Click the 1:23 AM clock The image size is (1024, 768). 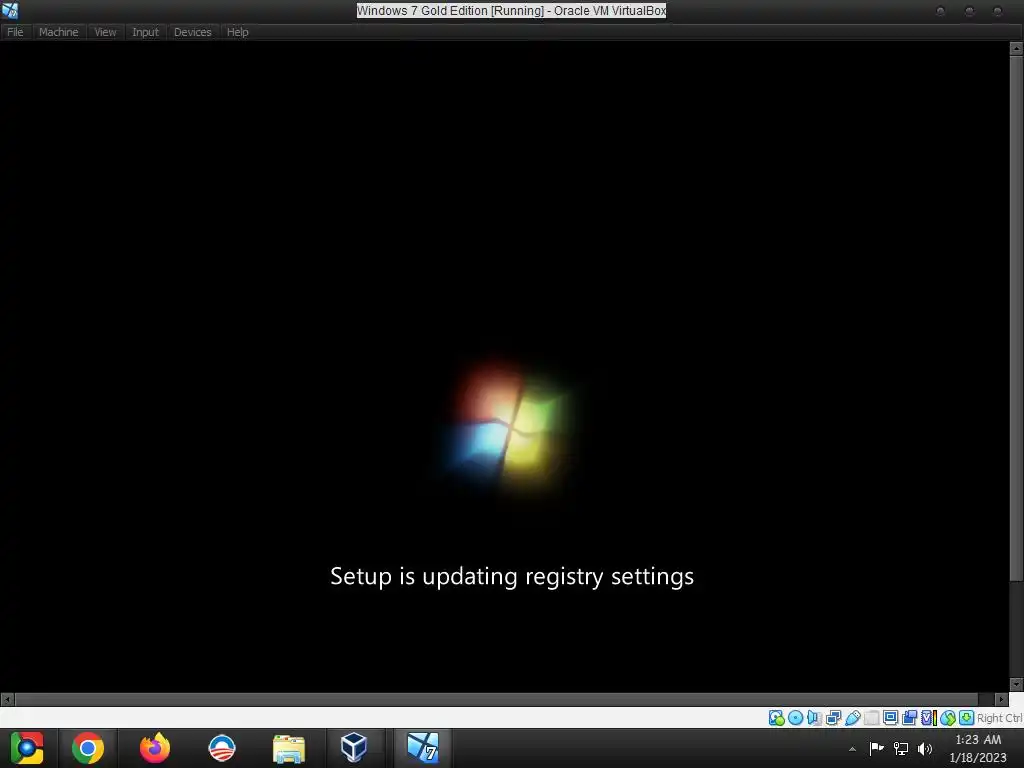tap(978, 740)
